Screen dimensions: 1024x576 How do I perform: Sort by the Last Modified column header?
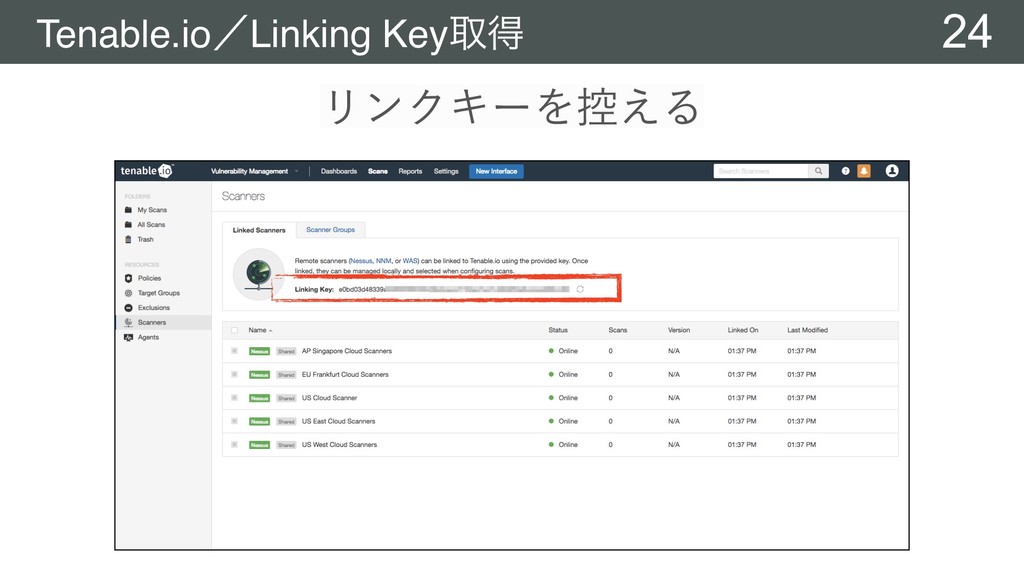pos(807,330)
